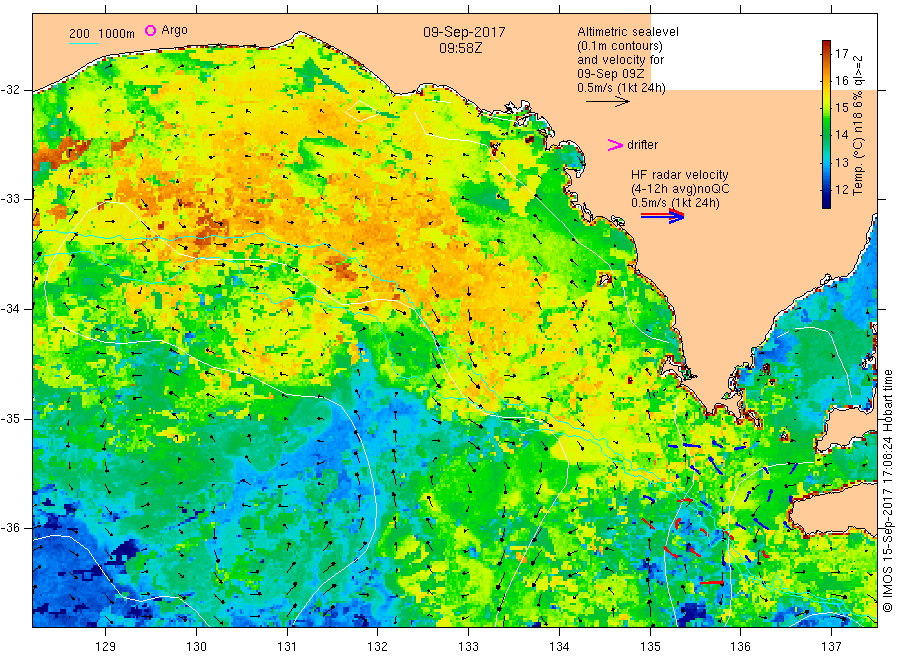This screenshot has height=660, width=900.
Task: Click the longitude label 132
Action: pyautogui.click(x=378, y=646)
